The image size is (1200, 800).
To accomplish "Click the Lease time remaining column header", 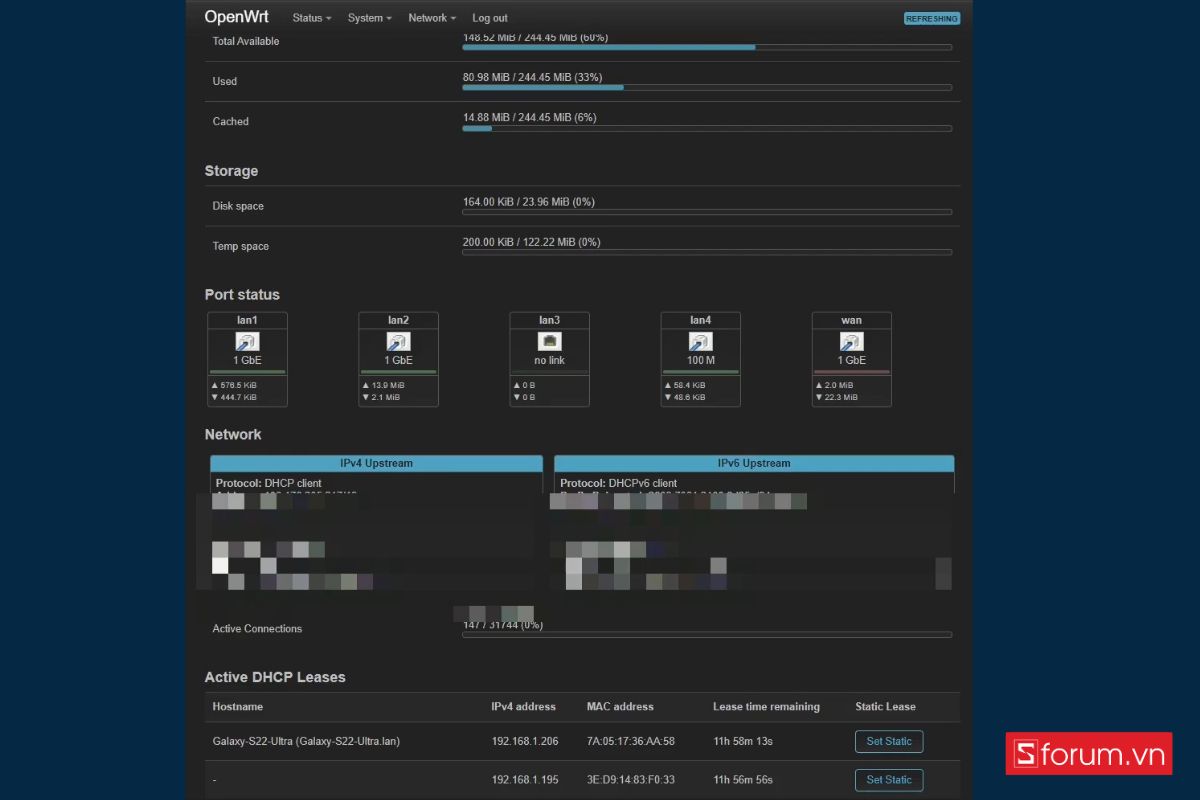I will (766, 706).
